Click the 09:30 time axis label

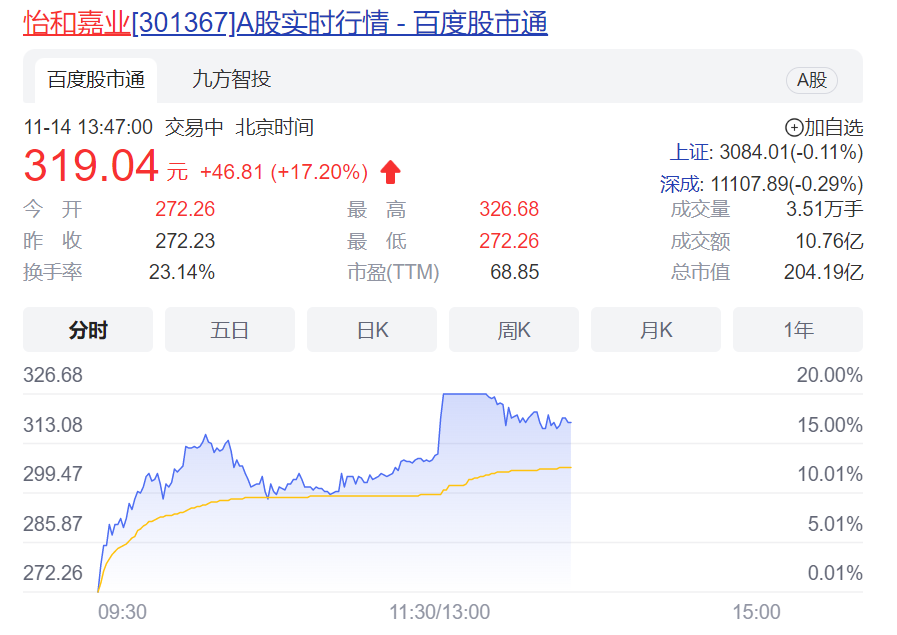tap(122, 612)
